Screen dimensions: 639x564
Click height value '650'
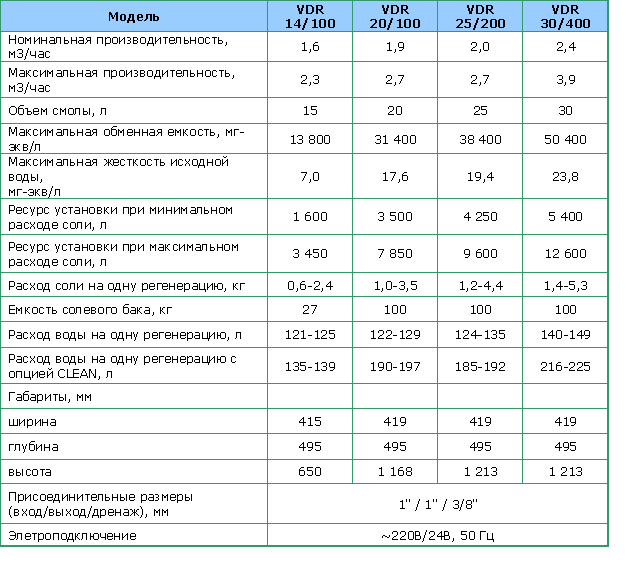coord(310,471)
